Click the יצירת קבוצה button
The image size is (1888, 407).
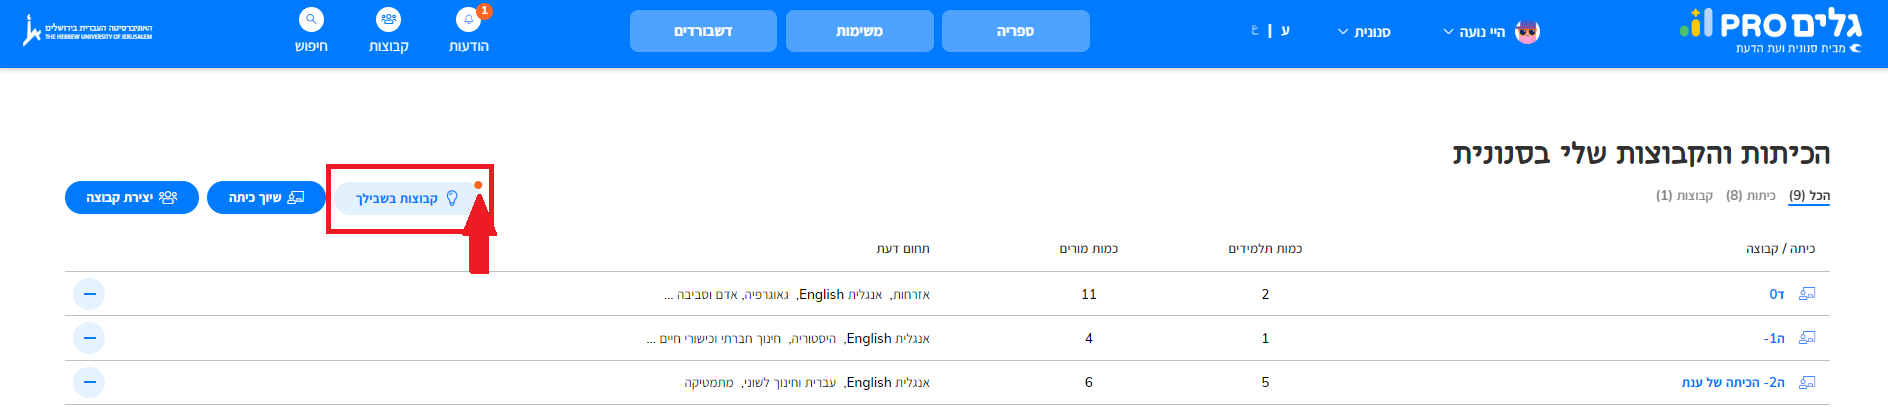pos(132,198)
